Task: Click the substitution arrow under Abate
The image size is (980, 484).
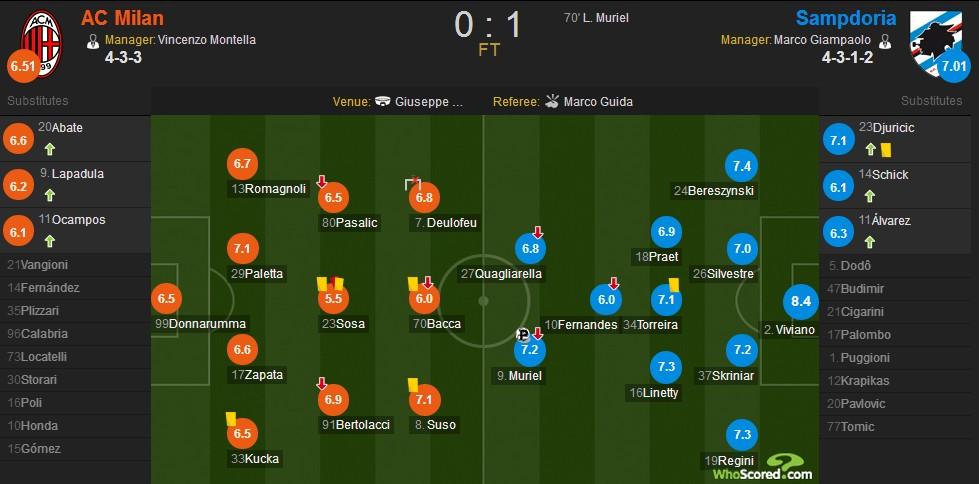Action: pyautogui.click(x=50, y=149)
